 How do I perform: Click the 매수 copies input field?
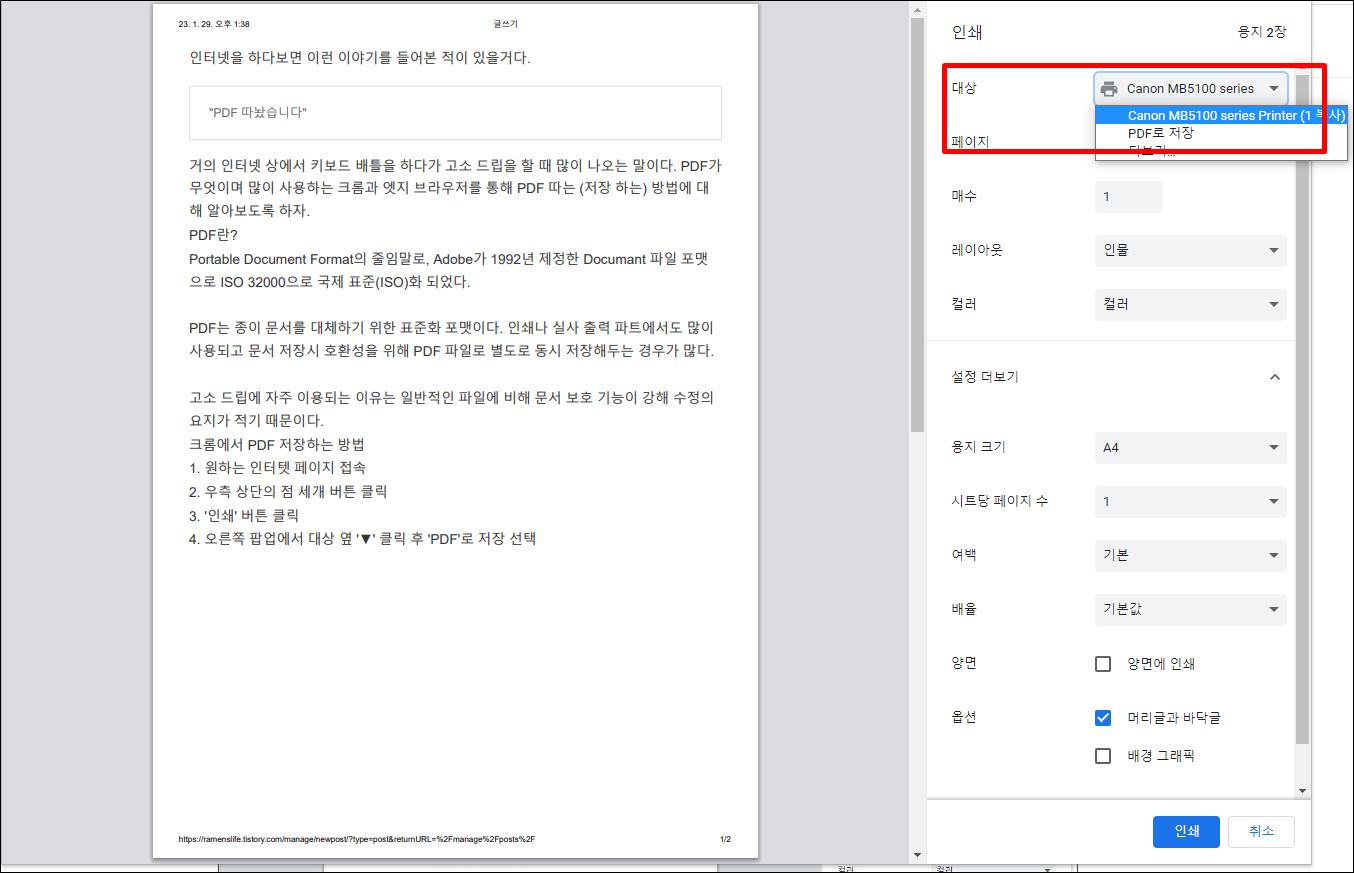tap(1128, 197)
